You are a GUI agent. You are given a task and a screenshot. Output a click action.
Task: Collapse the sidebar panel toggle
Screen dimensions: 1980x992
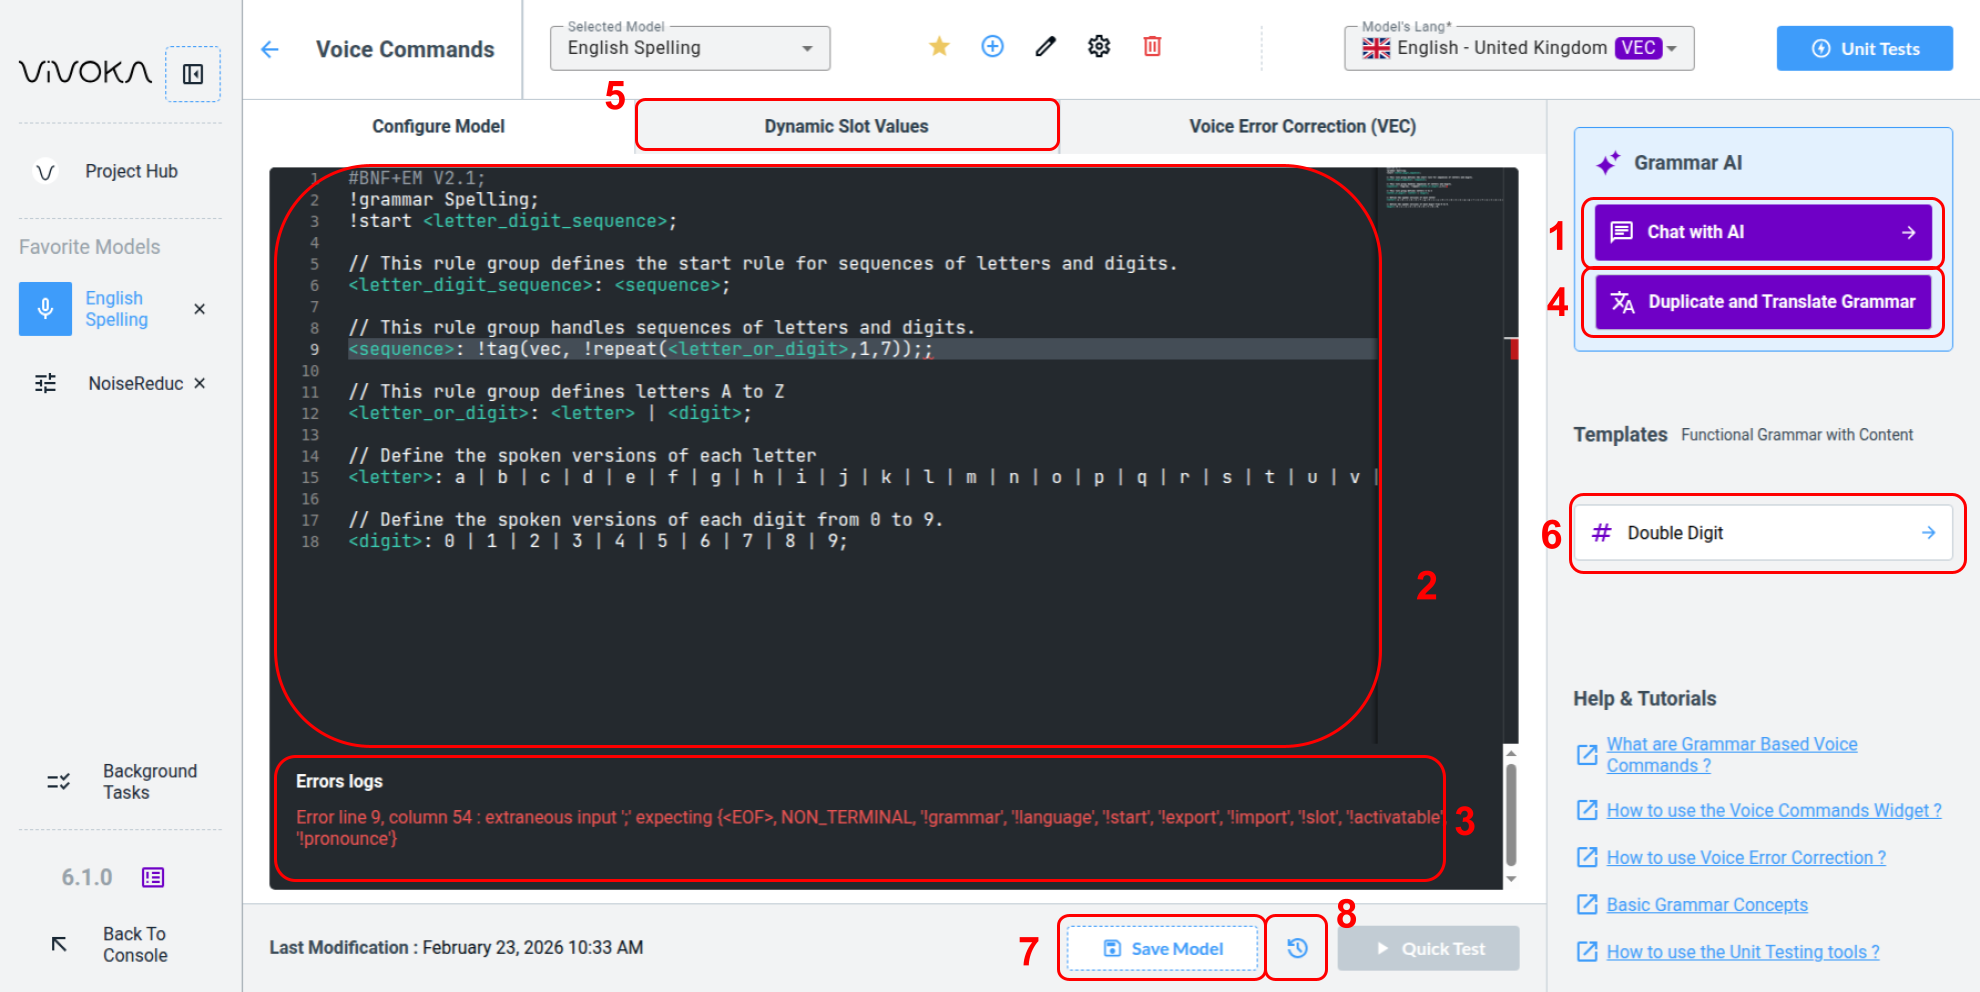click(193, 74)
